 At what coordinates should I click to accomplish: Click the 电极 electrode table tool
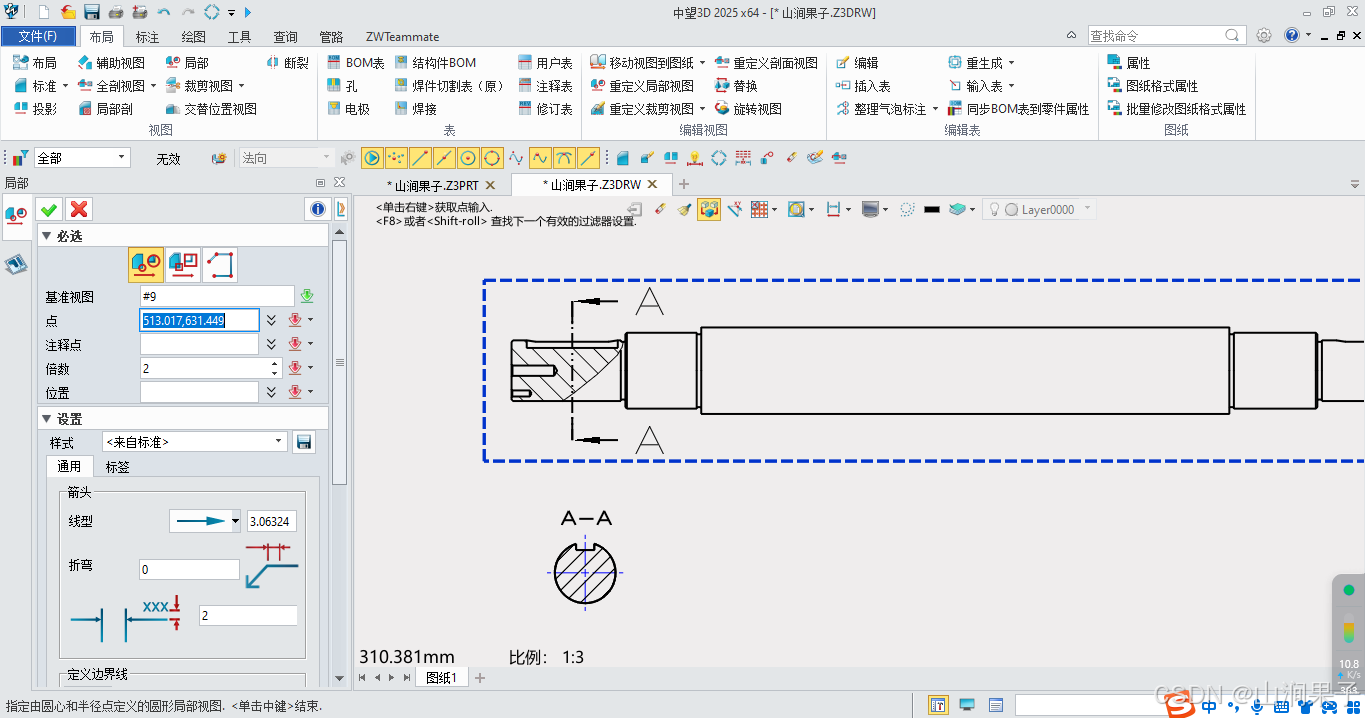[348, 109]
